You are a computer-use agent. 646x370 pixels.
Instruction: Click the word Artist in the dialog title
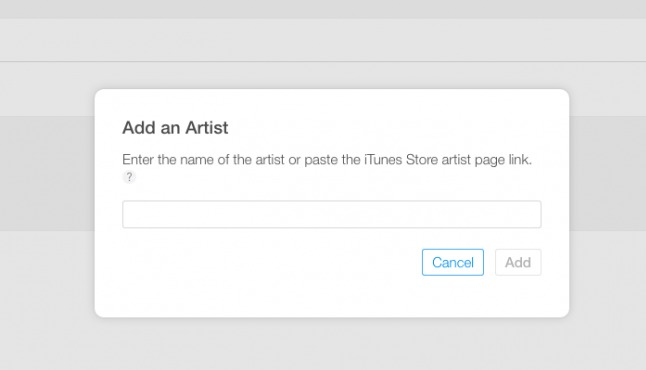(206, 128)
